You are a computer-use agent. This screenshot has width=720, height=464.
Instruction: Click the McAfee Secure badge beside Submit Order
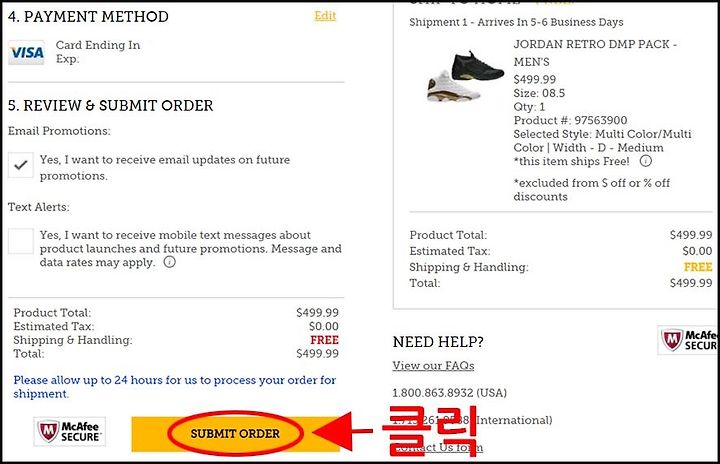point(70,431)
